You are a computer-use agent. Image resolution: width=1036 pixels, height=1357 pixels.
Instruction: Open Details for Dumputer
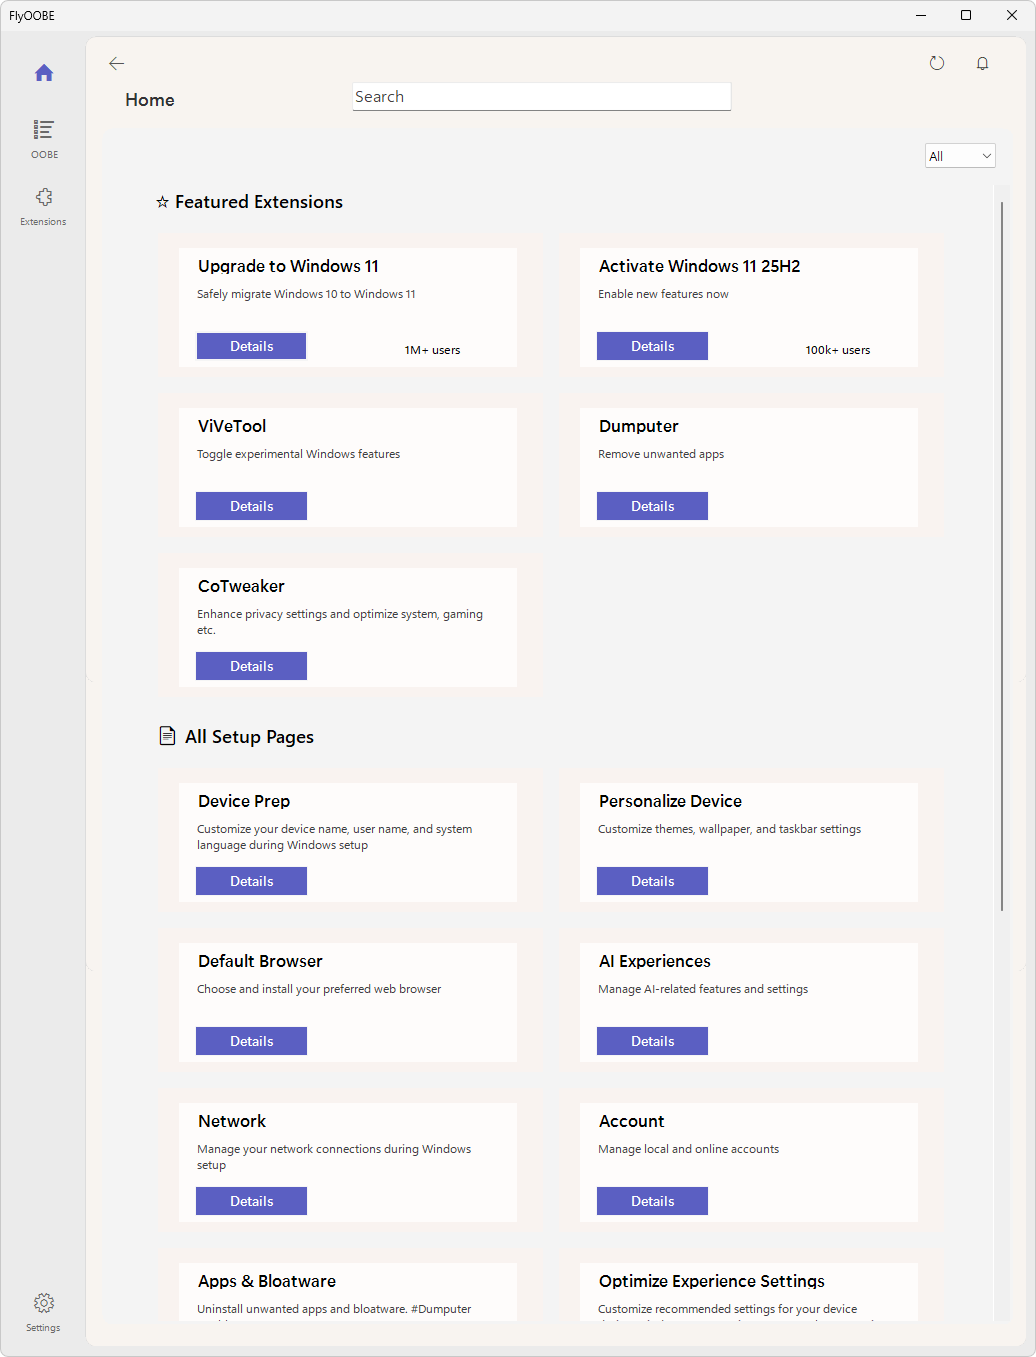coord(652,506)
